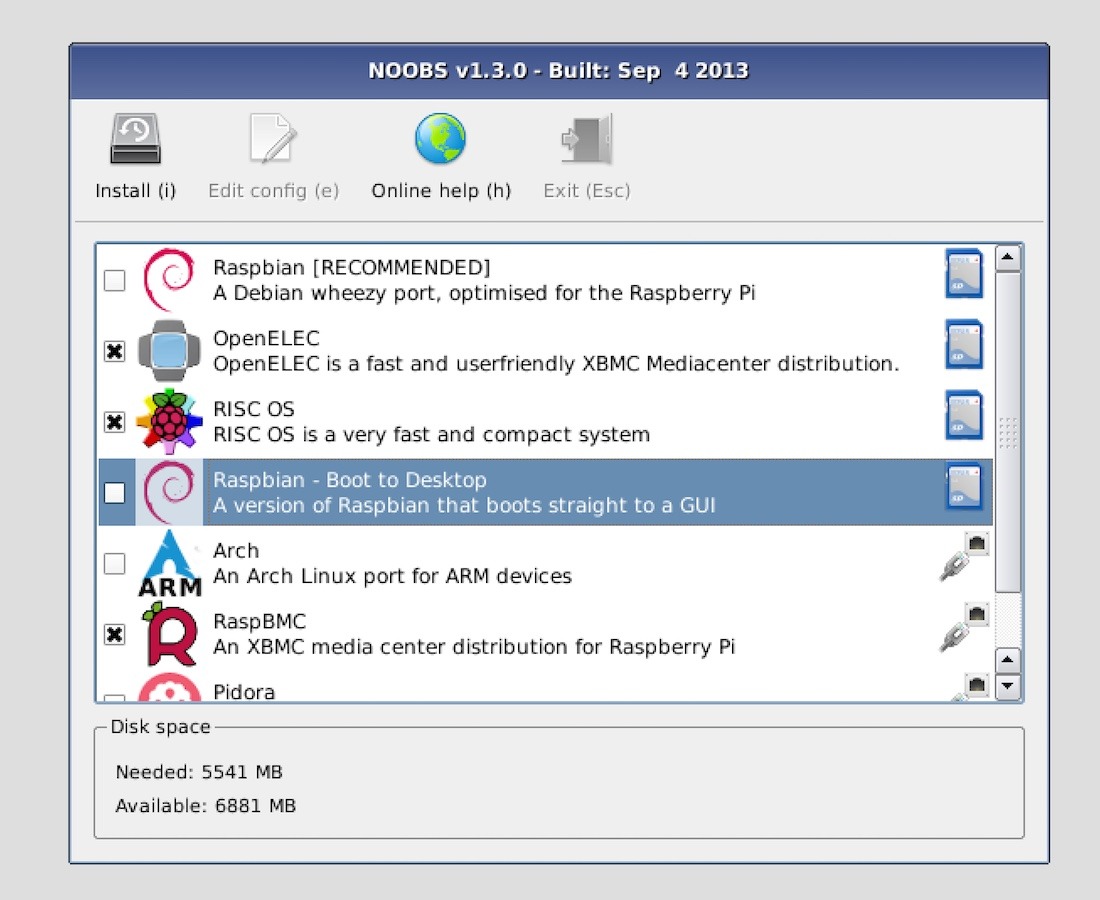Uncheck the RISC OS checkbox
This screenshot has width=1100, height=900.
click(114, 422)
